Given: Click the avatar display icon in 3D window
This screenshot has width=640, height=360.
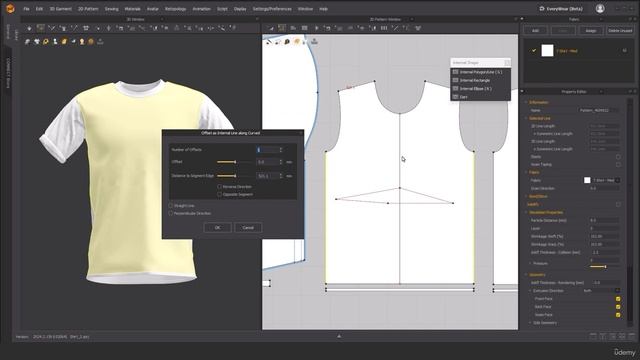Looking at the screenshot, I should tap(55, 42).
